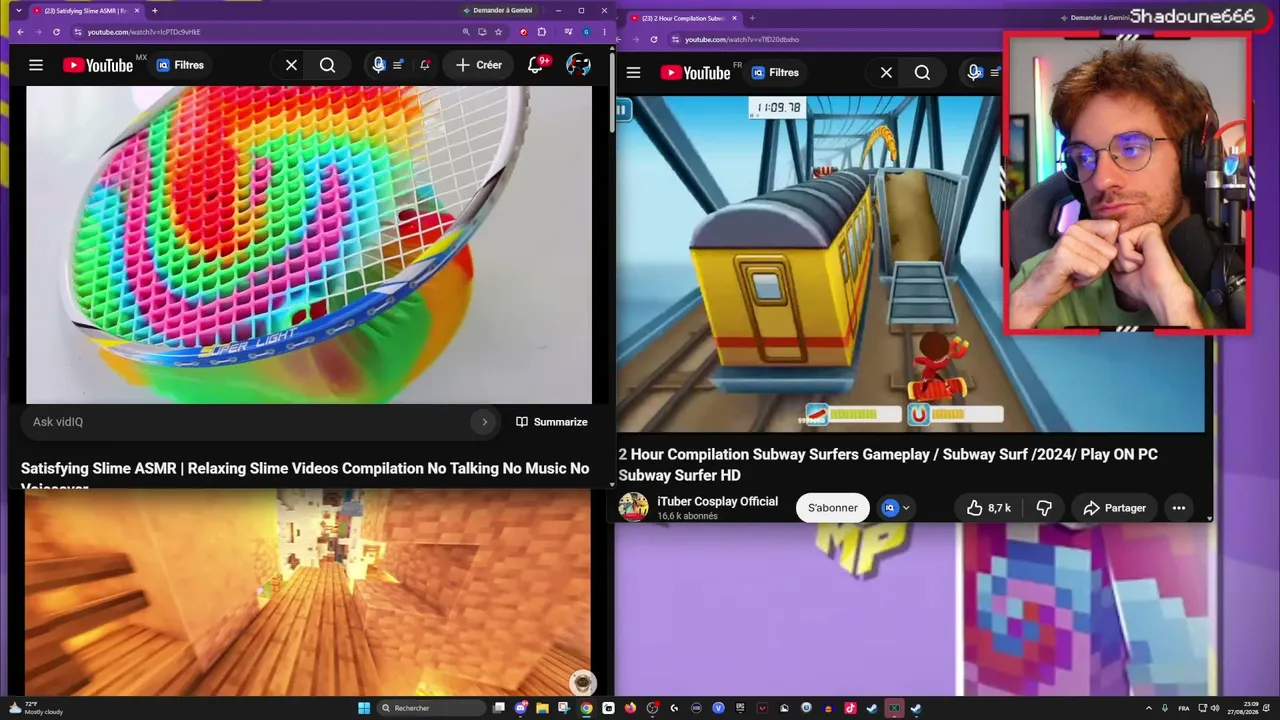The height and width of the screenshot is (720, 1280).
Task: Go back in the Slime ASMR browser window
Action: 19,32
